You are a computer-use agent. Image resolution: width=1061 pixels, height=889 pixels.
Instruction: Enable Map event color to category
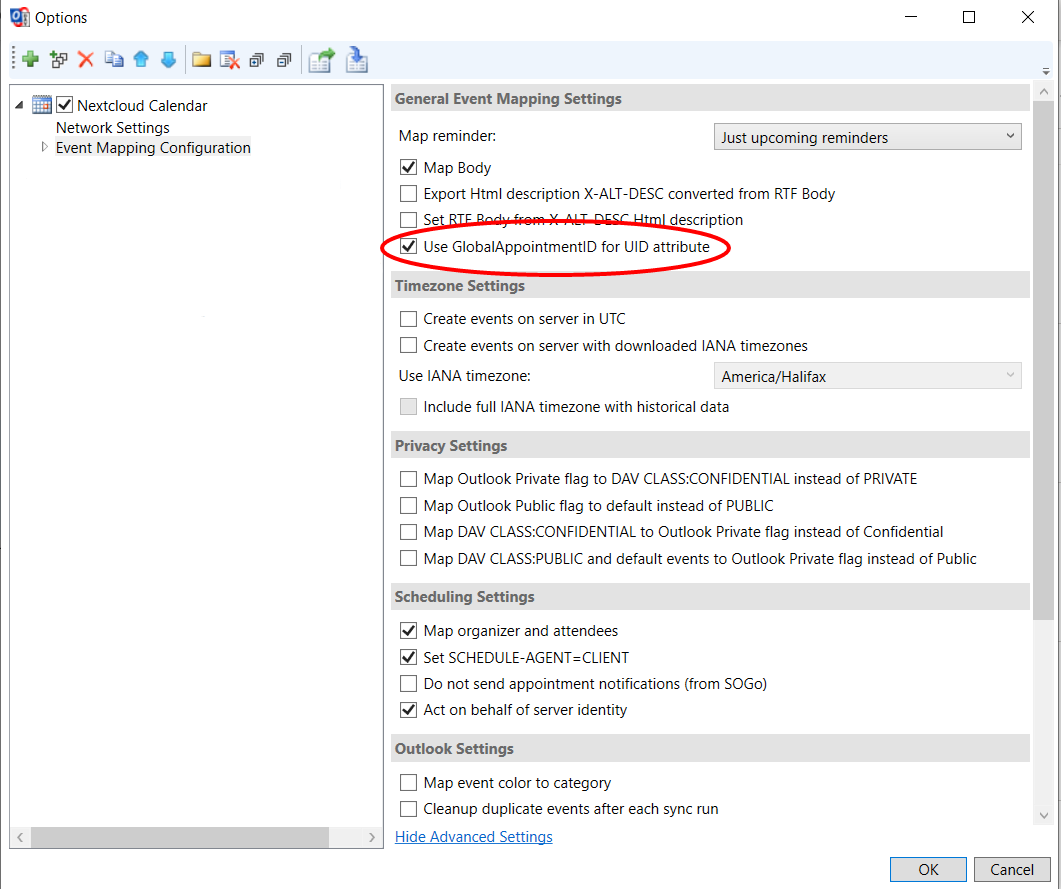408,783
